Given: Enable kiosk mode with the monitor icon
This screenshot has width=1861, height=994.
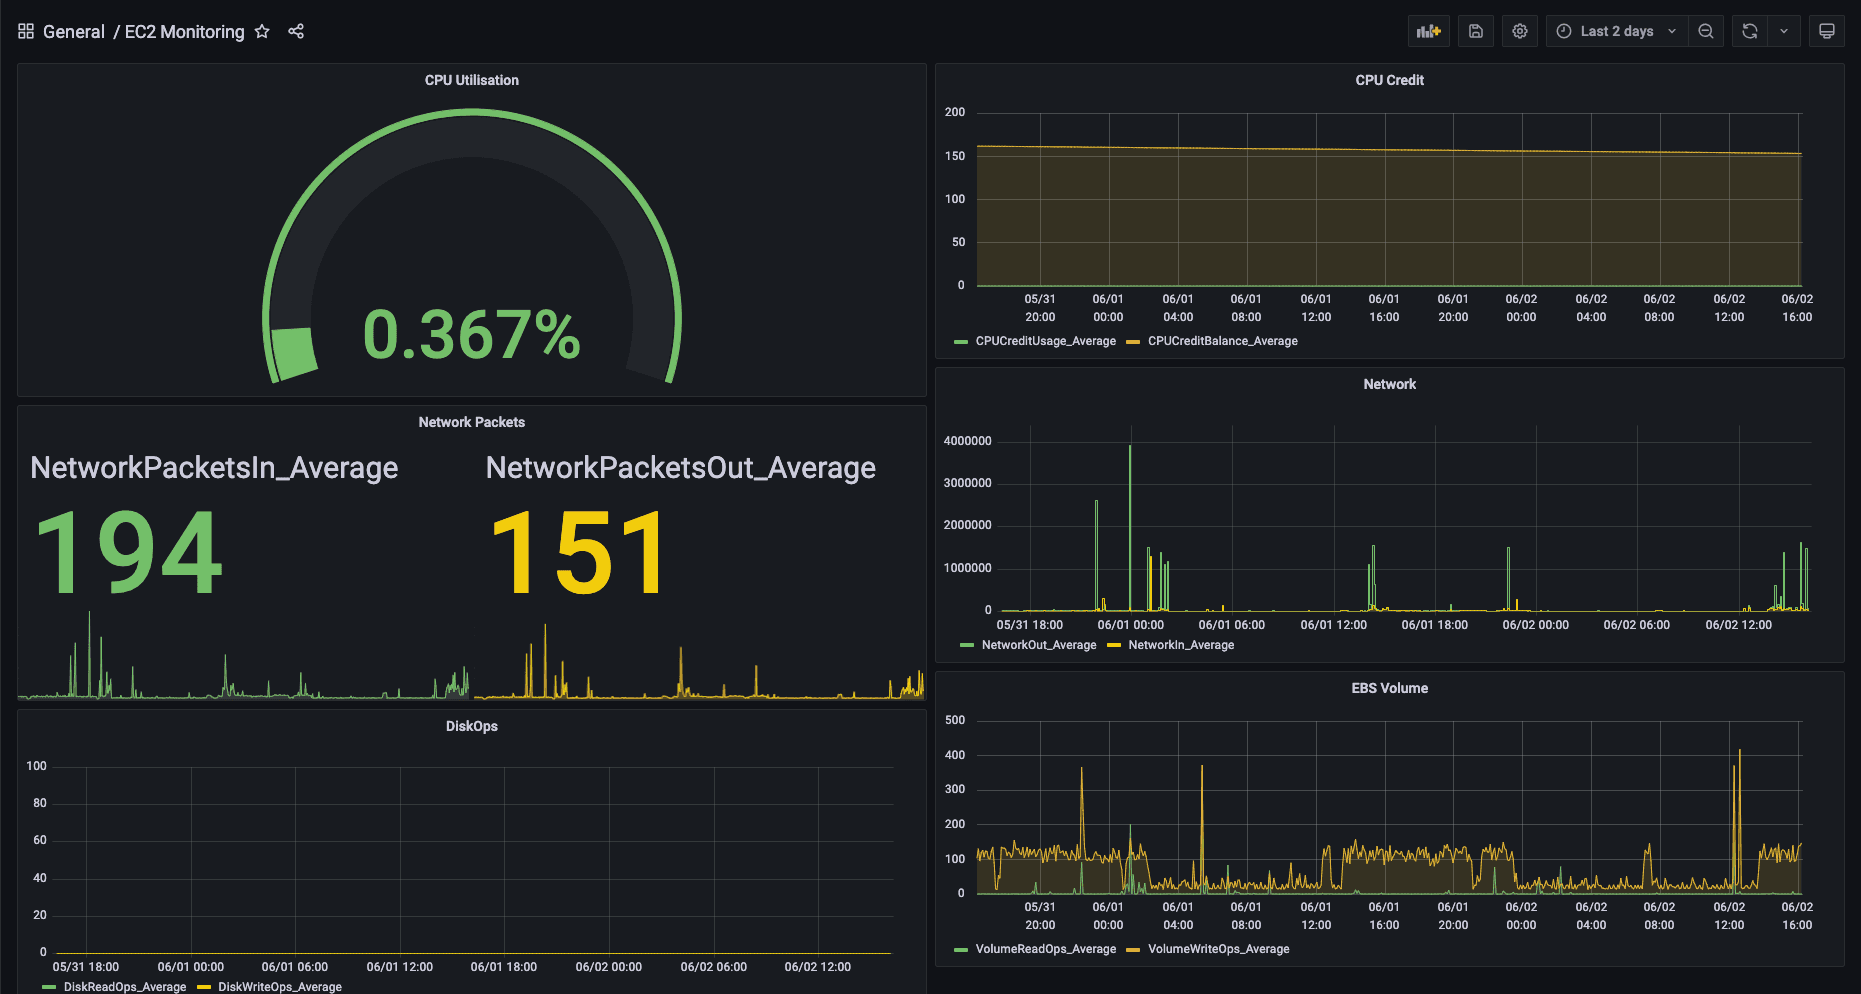Looking at the screenshot, I should coord(1827,31).
